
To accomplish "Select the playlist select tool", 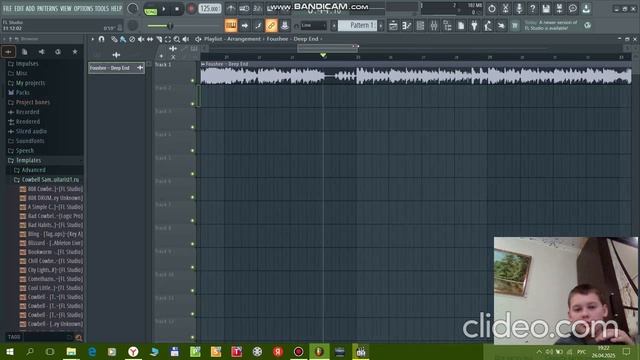I will [168, 39].
